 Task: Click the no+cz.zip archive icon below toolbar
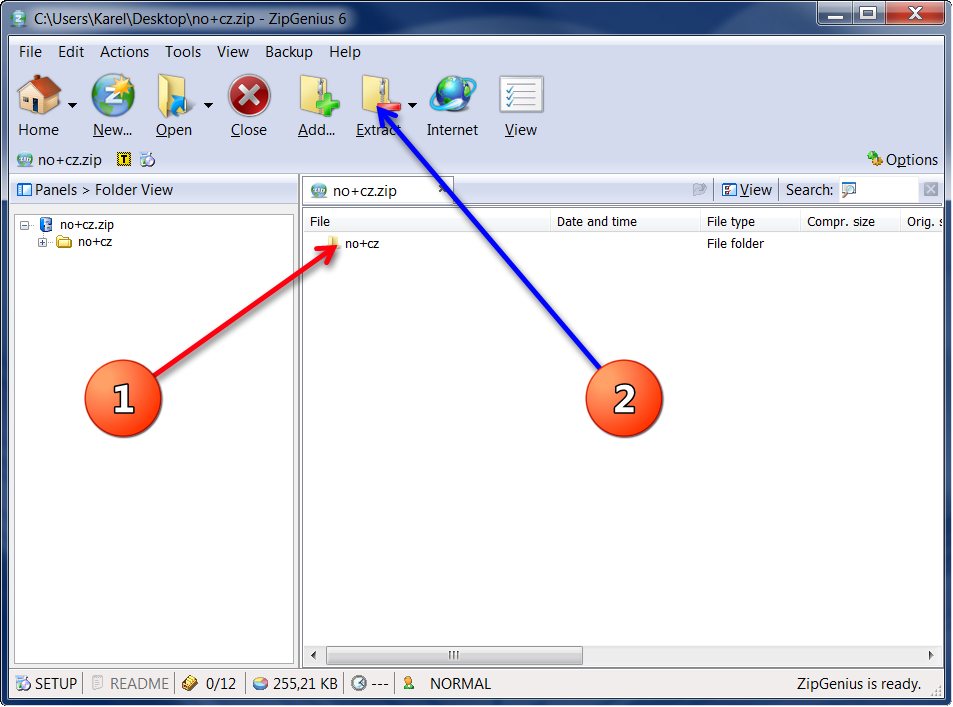tap(25, 160)
